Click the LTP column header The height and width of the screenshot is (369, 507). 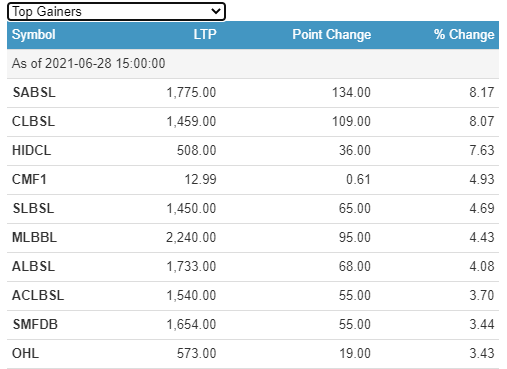tap(205, 34)
